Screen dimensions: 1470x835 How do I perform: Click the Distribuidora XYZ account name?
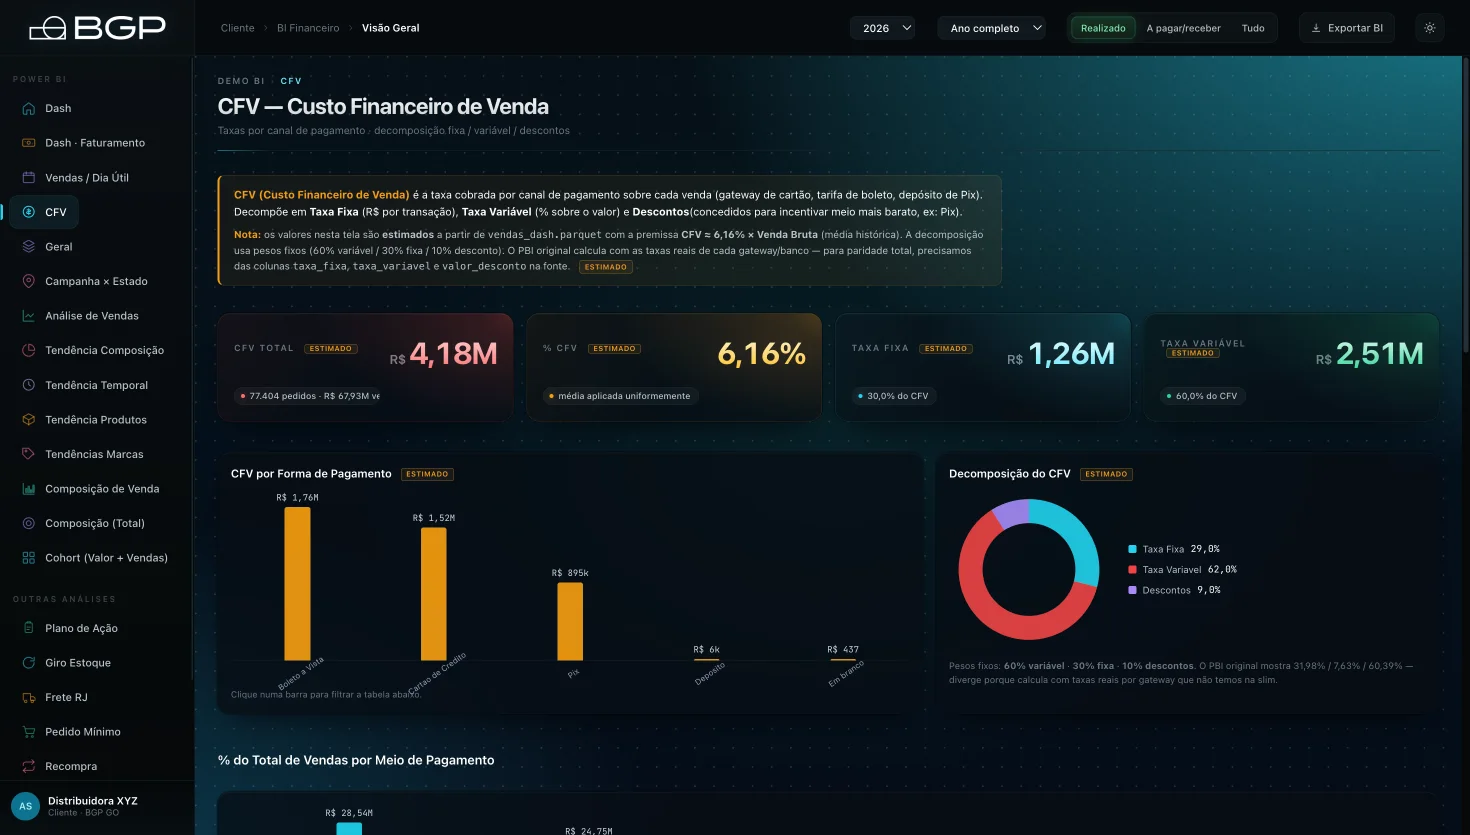(x=93, y=801)
